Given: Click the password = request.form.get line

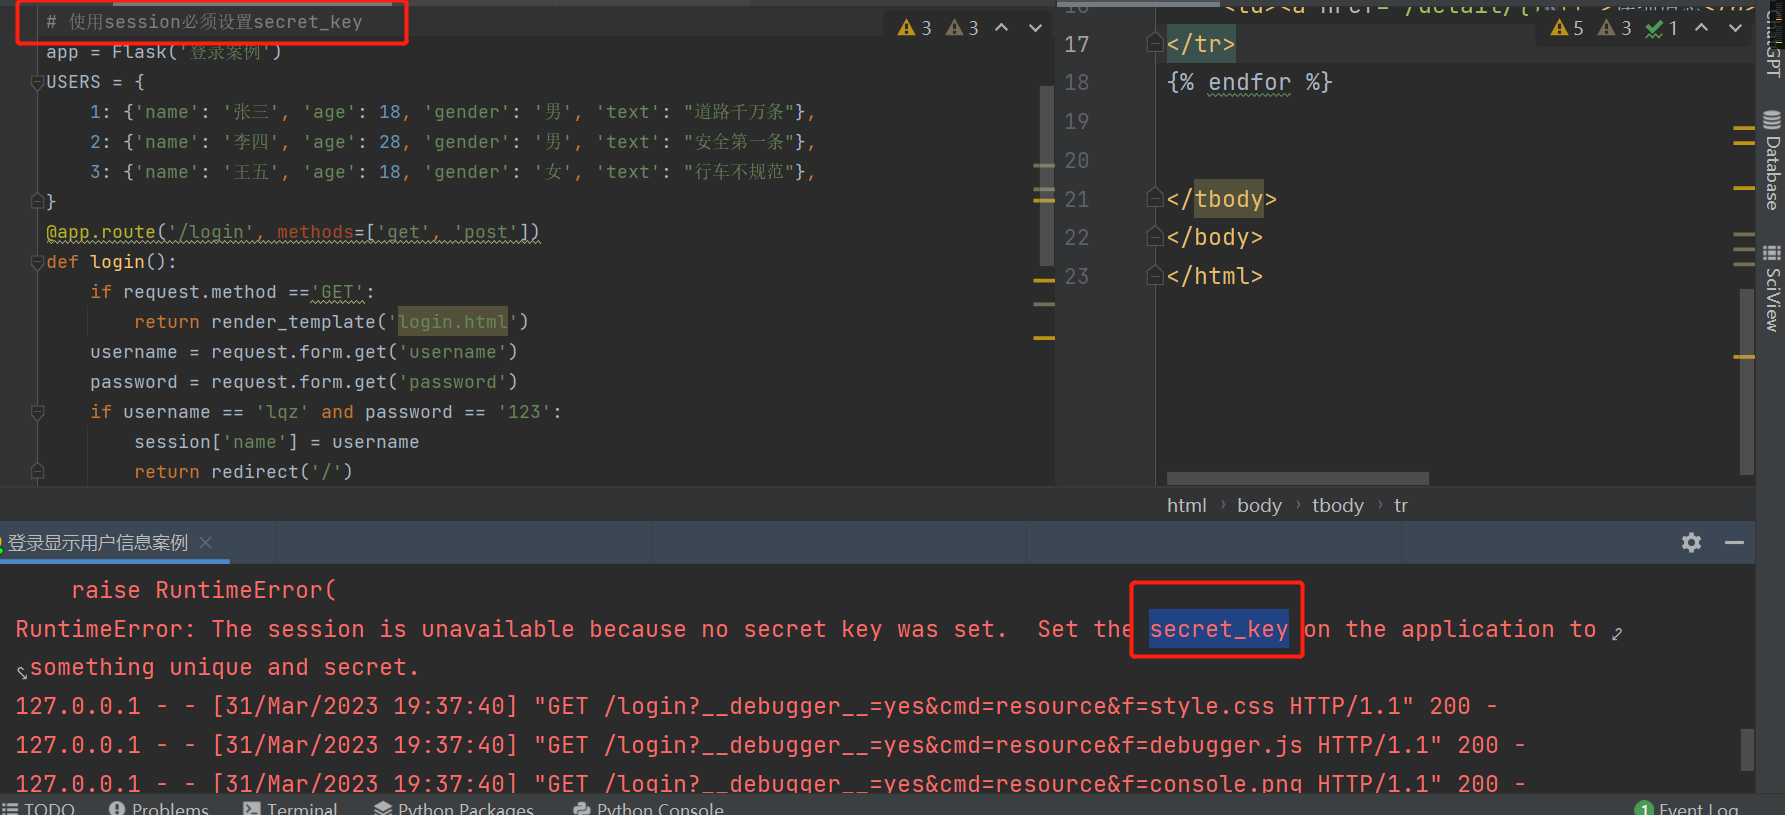Looking at the screenshot, I should [304, 382].
